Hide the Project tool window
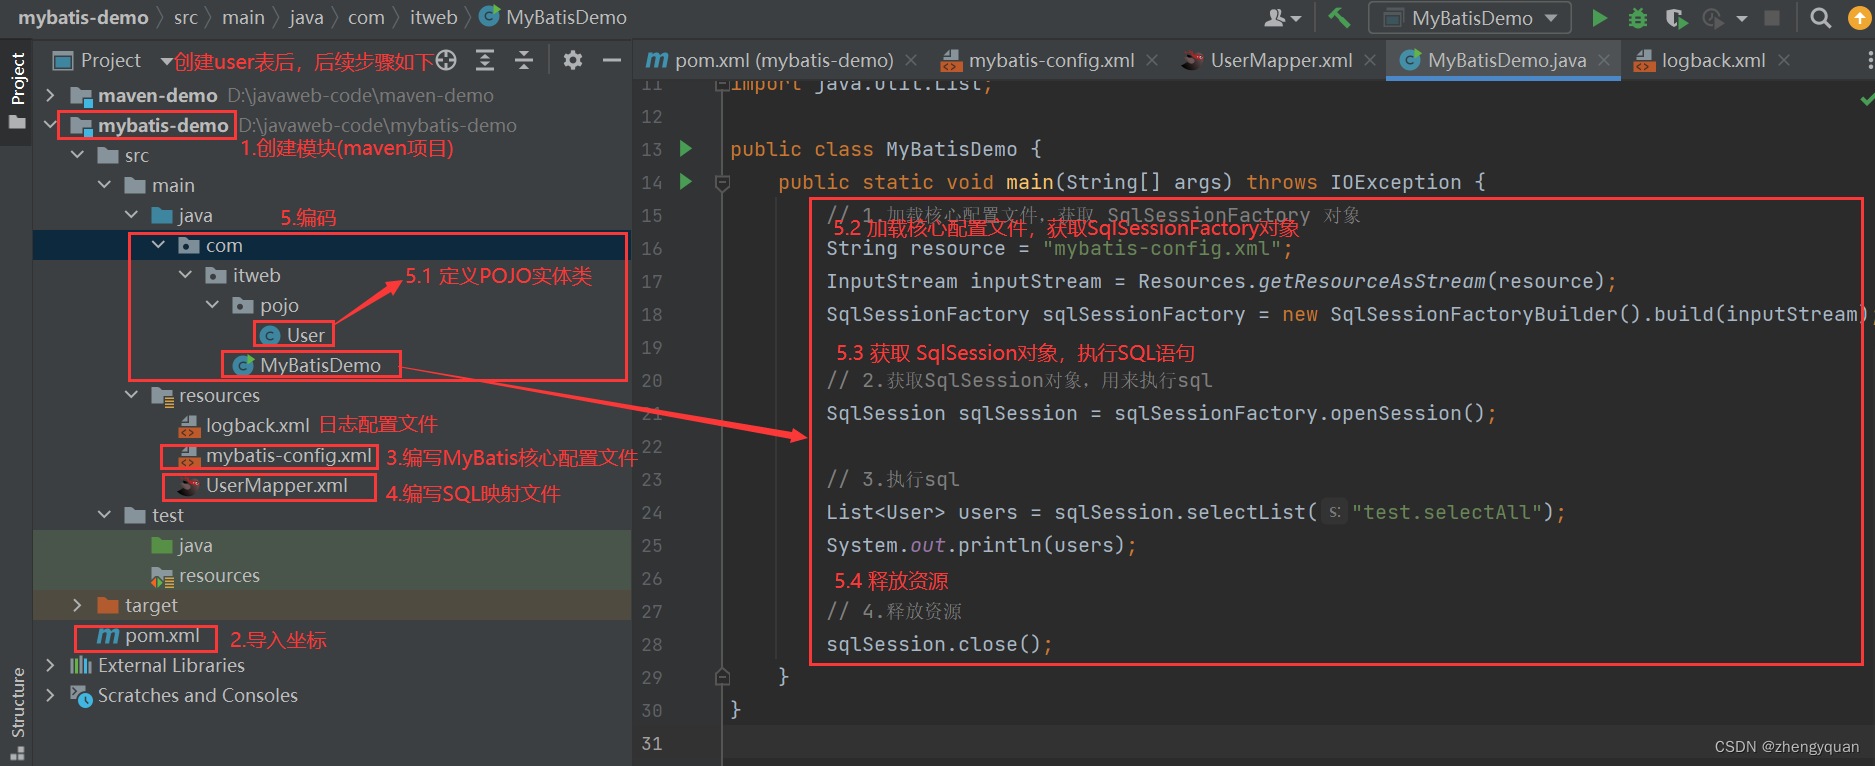 (612, 60)
